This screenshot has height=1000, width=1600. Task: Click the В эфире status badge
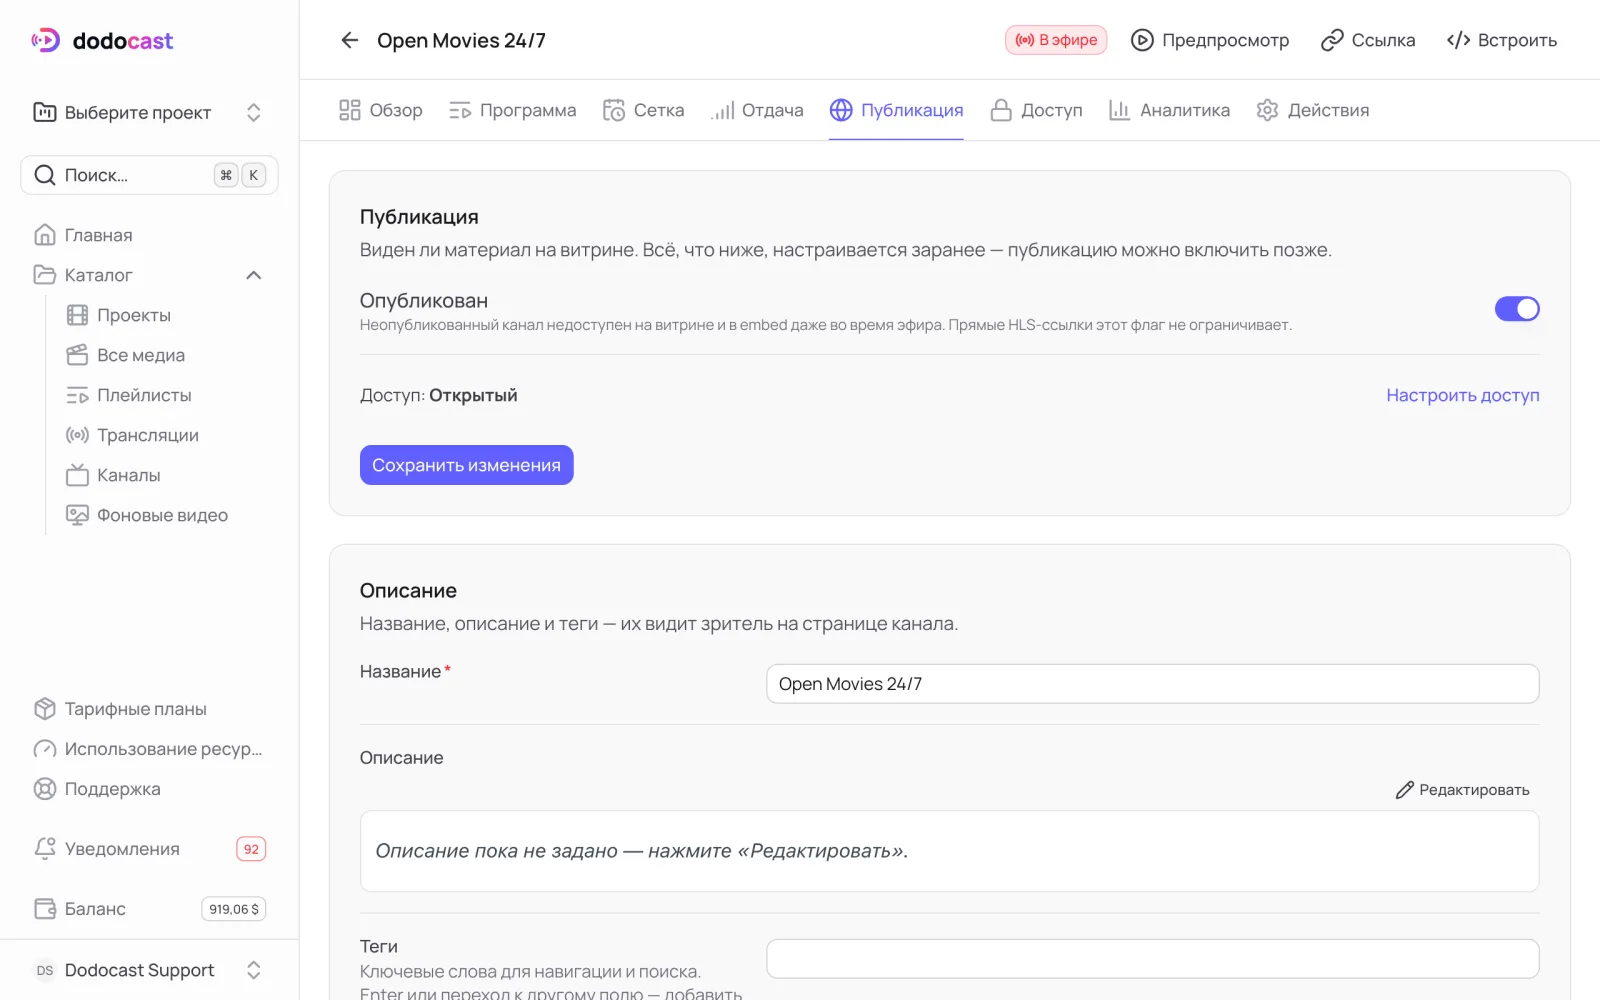[1056, 40]
